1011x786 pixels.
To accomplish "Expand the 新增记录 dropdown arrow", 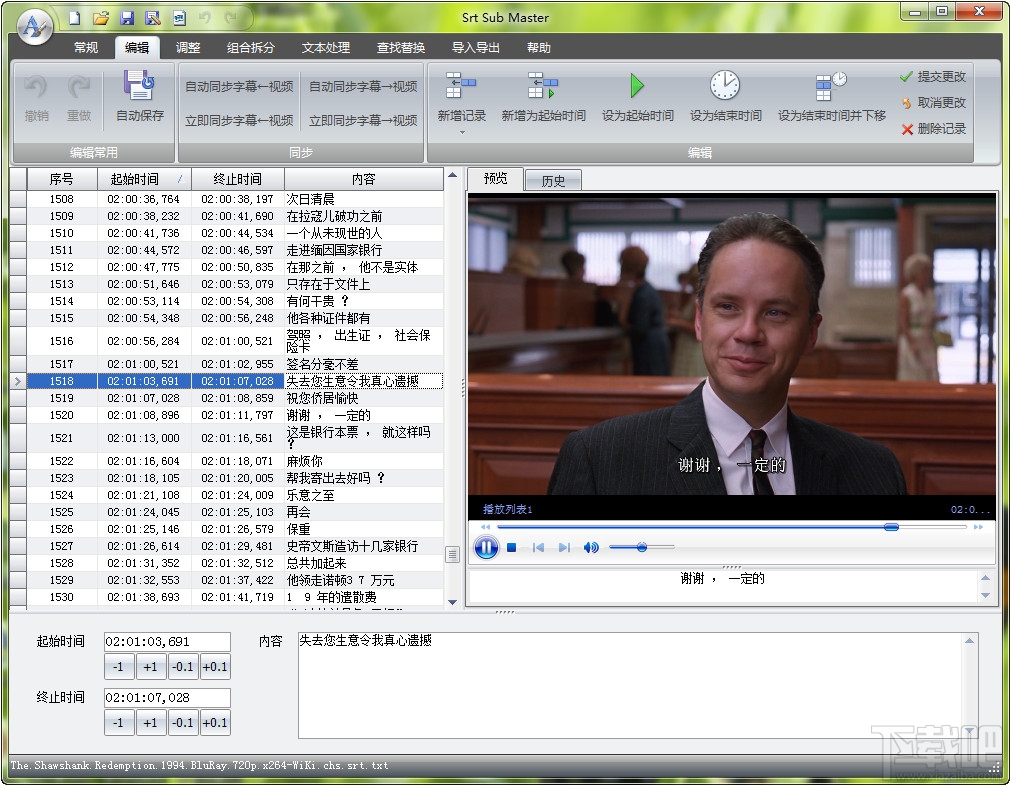I will [x=462, y=133].
